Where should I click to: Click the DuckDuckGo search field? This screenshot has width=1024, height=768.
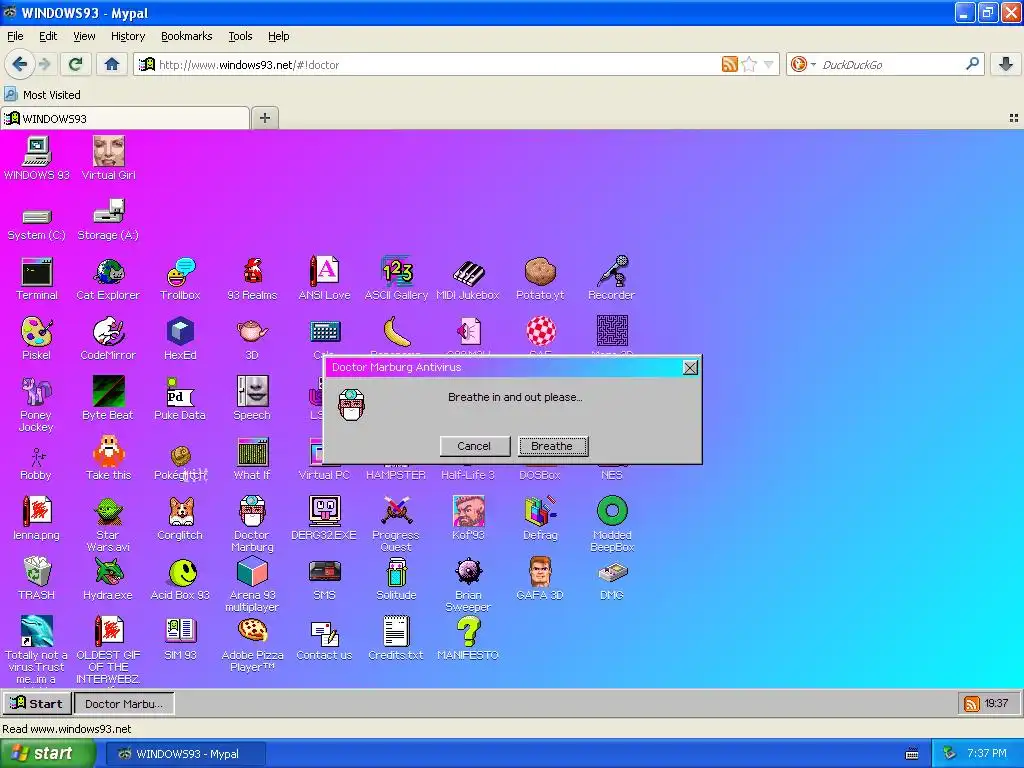click(891, 65)
